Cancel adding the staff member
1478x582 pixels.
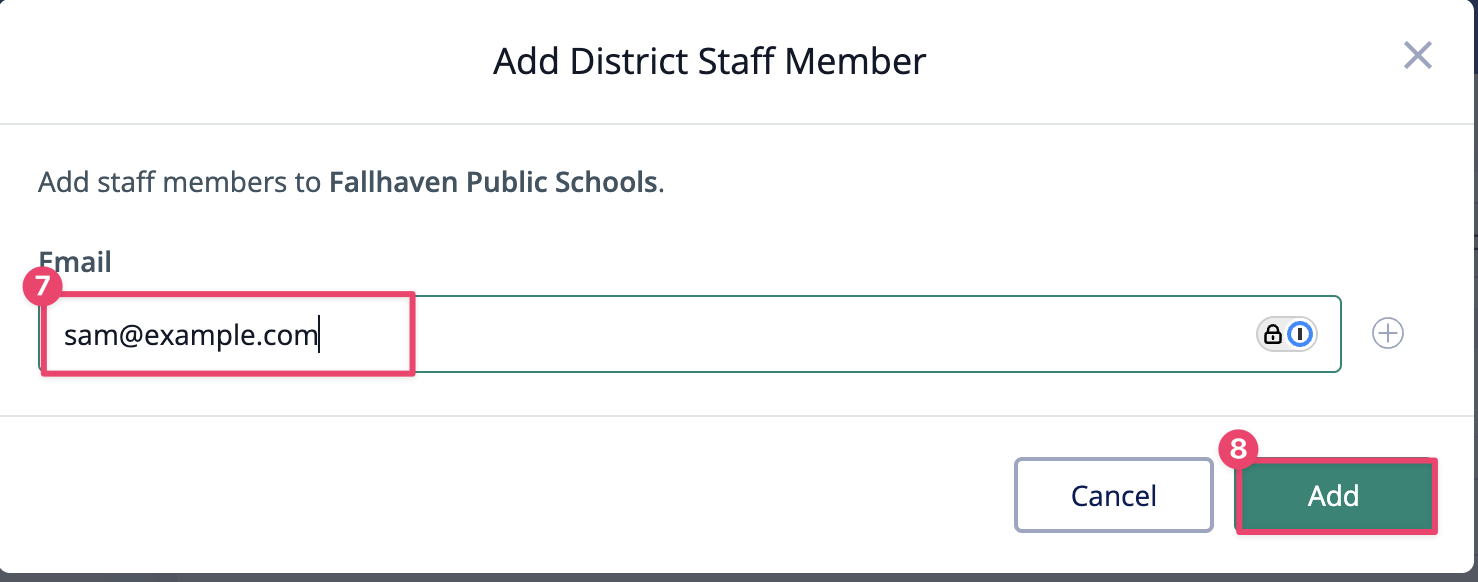click(x=1113, y=495)
